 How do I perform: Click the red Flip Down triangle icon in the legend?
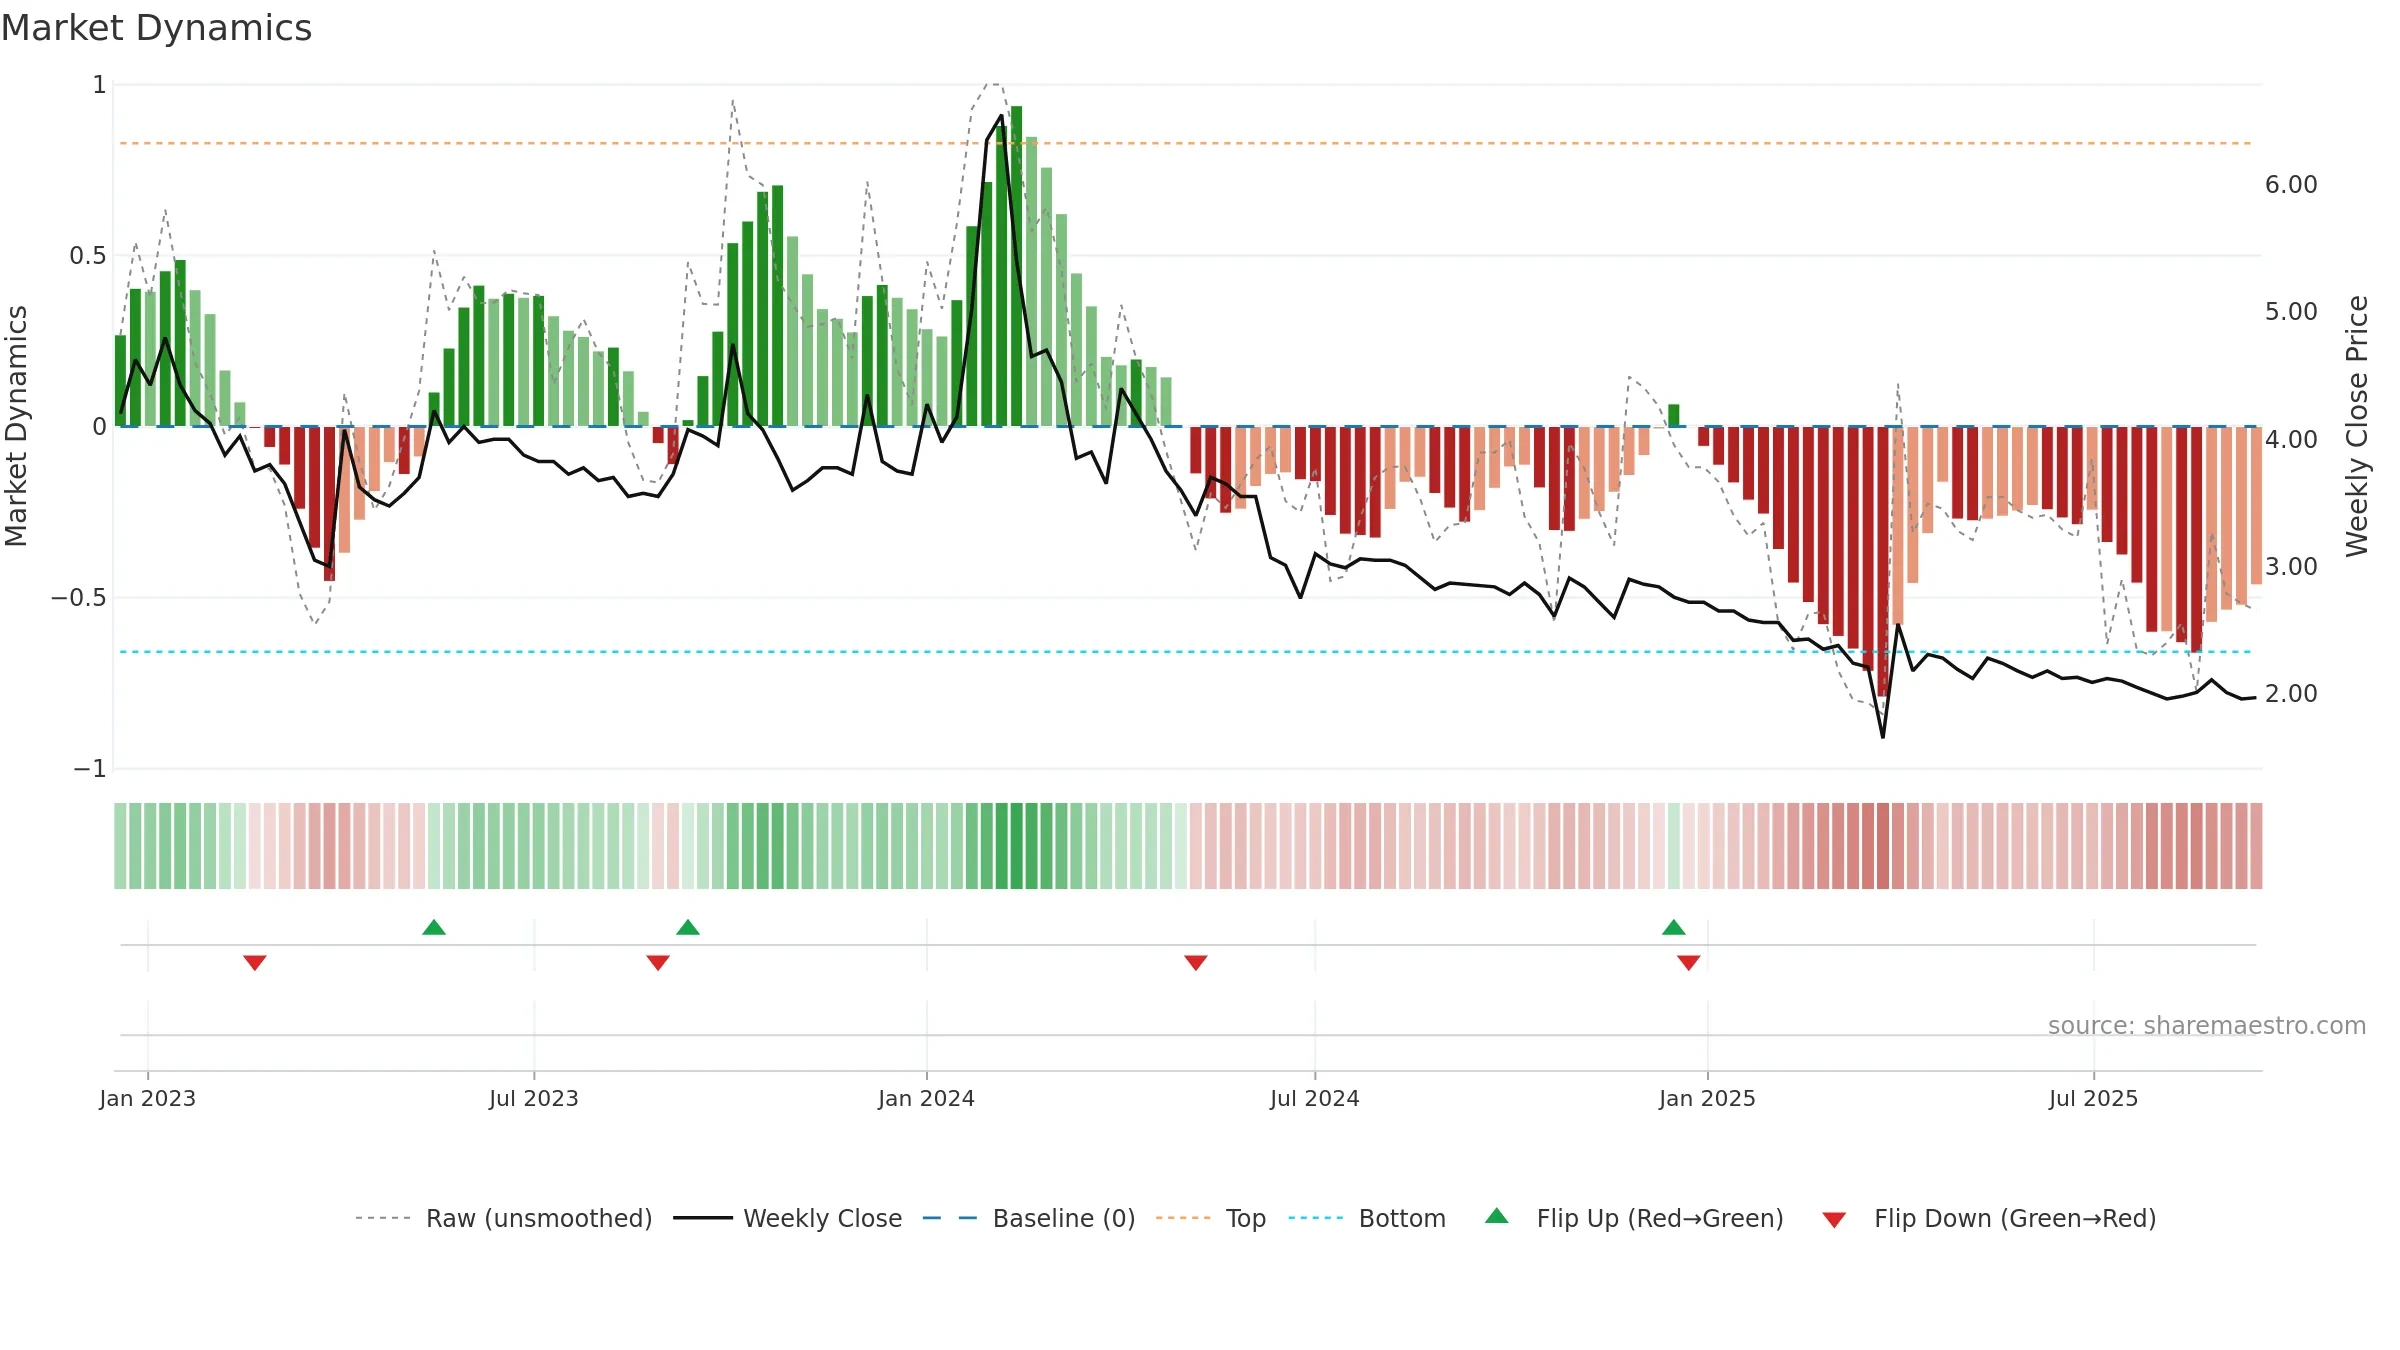pos(1834,1220)
